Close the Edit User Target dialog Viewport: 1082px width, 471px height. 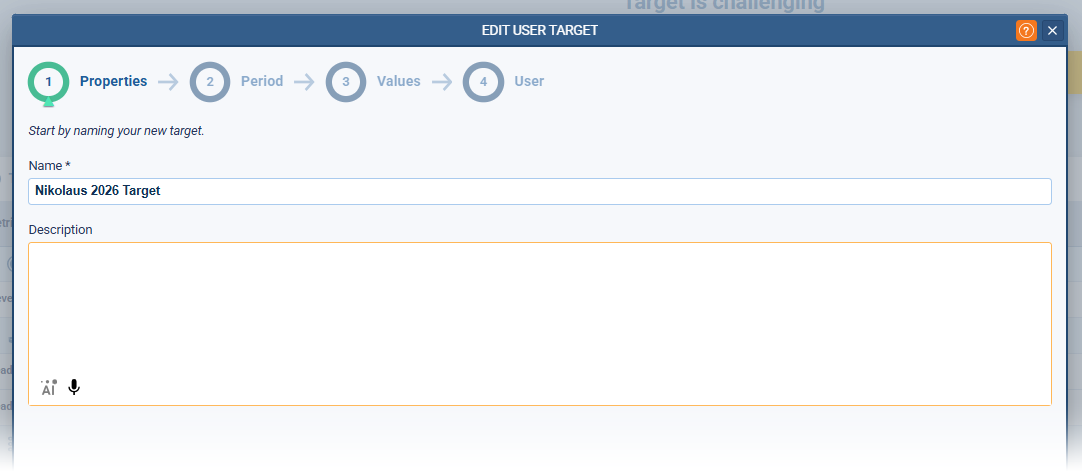1052,30
